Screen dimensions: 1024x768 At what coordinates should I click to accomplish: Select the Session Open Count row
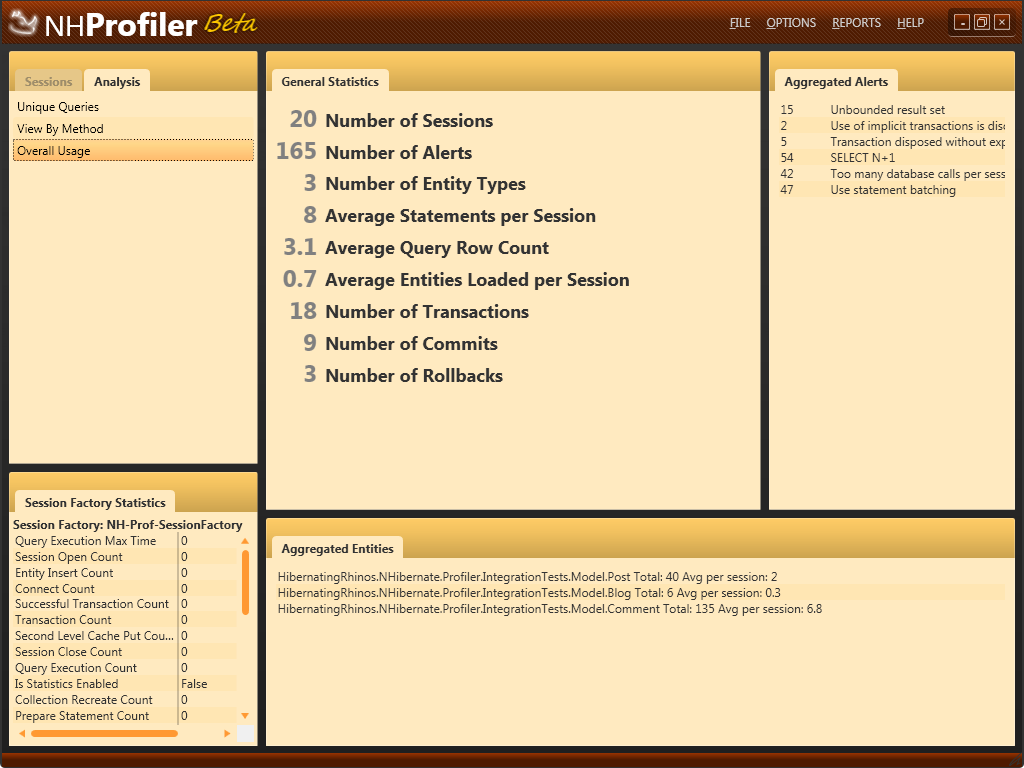[x=125, y=556]
